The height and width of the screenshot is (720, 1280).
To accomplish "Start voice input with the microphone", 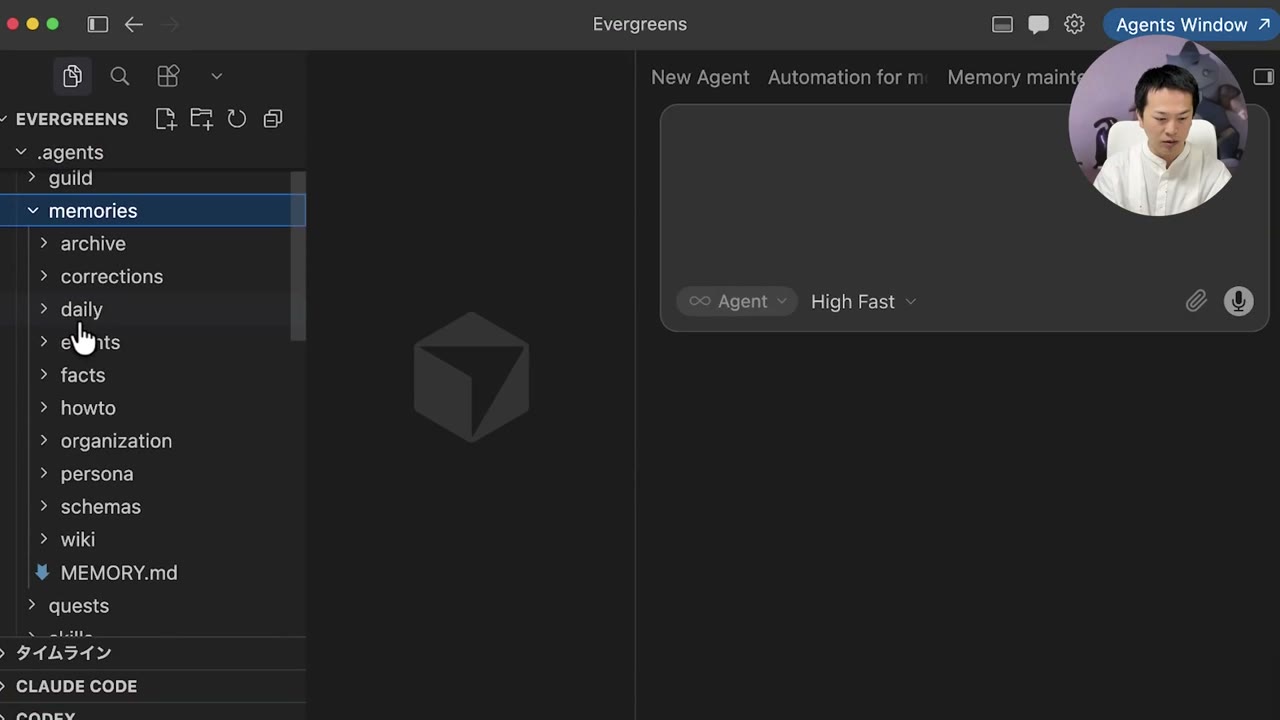I will (x=1238, y=301).
